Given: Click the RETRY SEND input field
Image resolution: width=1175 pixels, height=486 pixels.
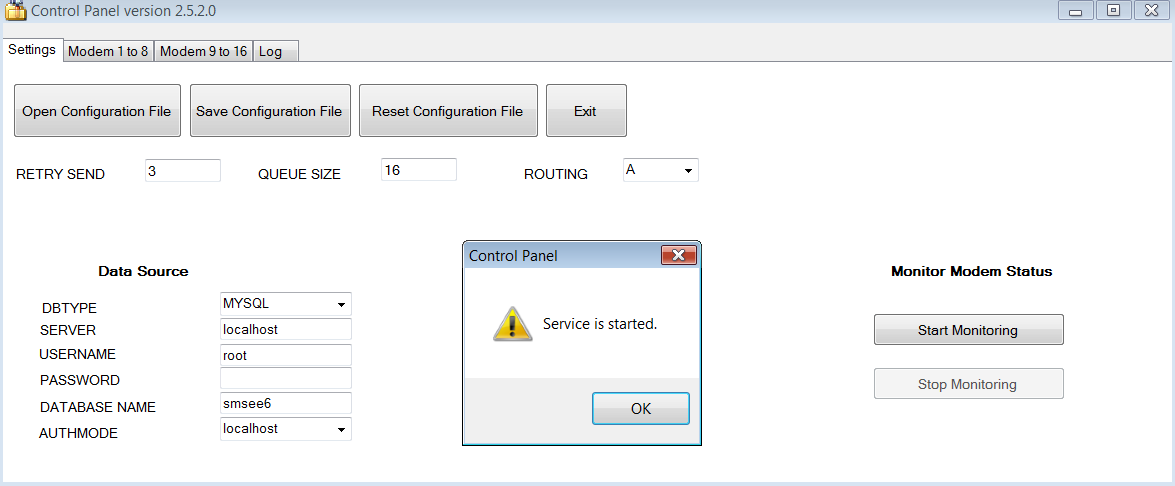Looking at the screenshot, I should point(182,171).
